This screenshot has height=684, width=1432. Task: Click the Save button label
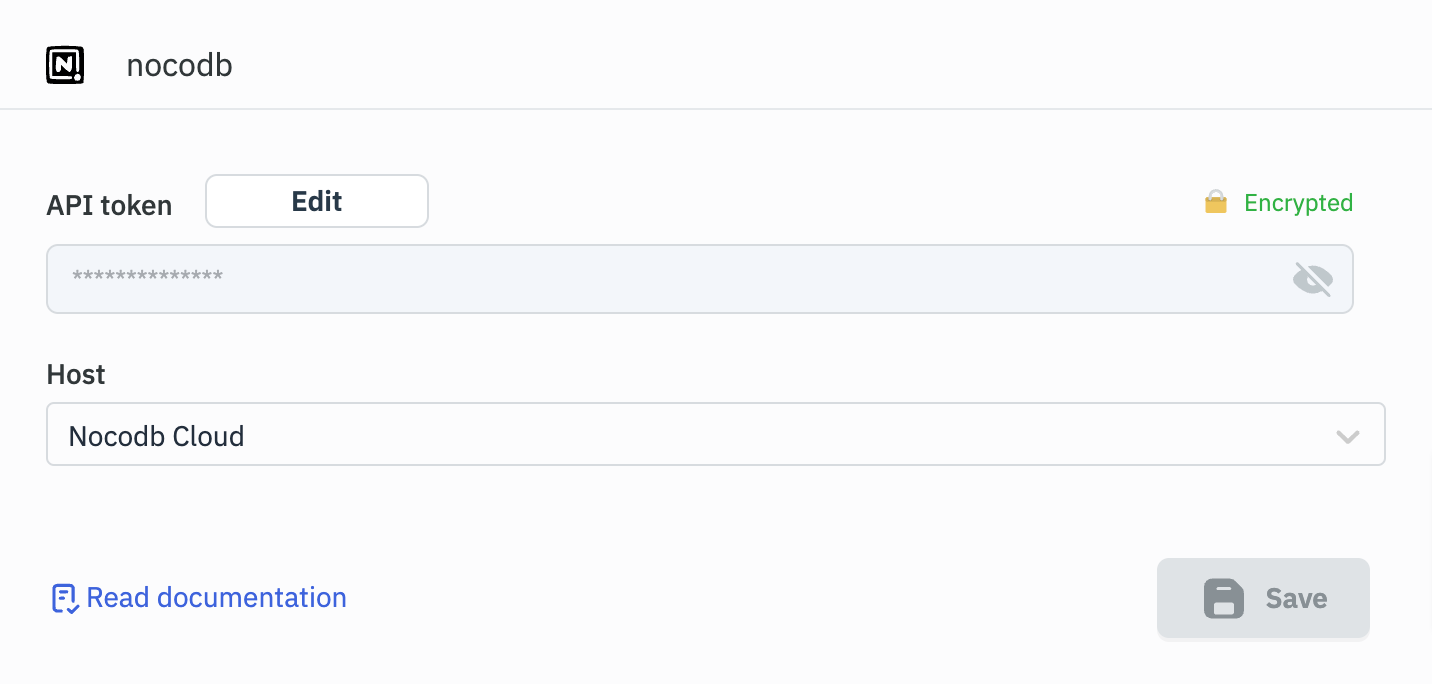click(1296, 599)
